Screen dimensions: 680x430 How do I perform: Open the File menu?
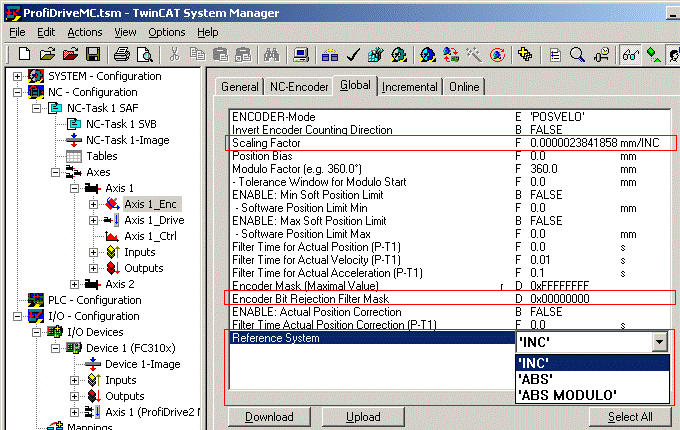click(17, 33)
